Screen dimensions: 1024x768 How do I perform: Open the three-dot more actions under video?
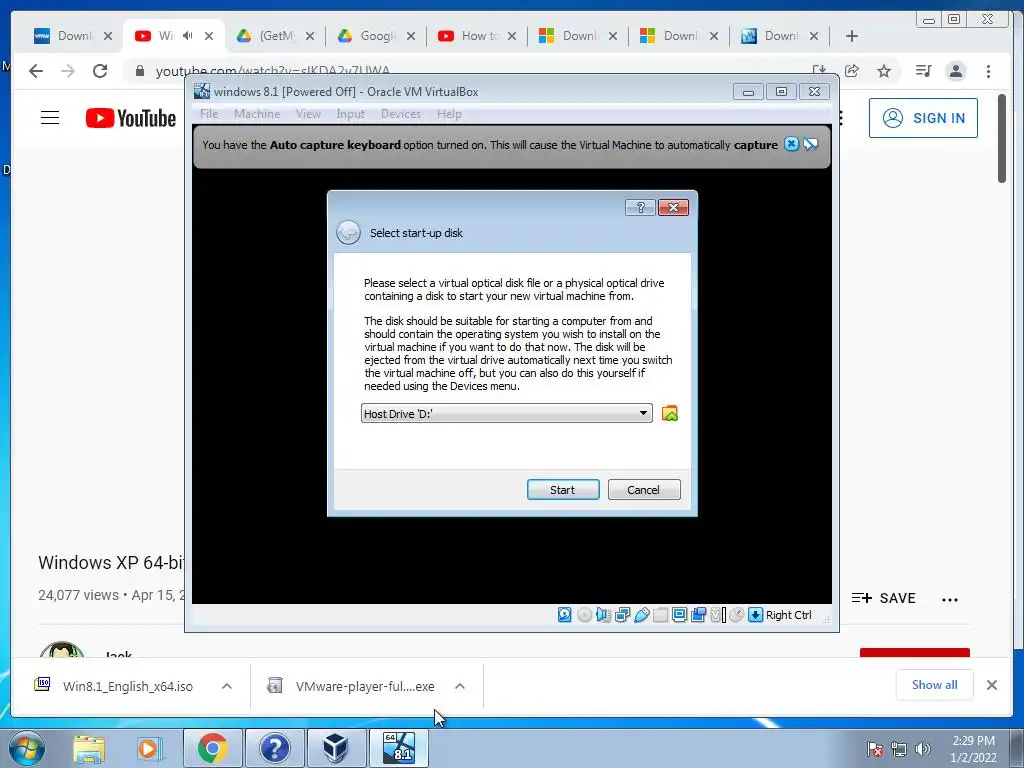pos(950,599)
